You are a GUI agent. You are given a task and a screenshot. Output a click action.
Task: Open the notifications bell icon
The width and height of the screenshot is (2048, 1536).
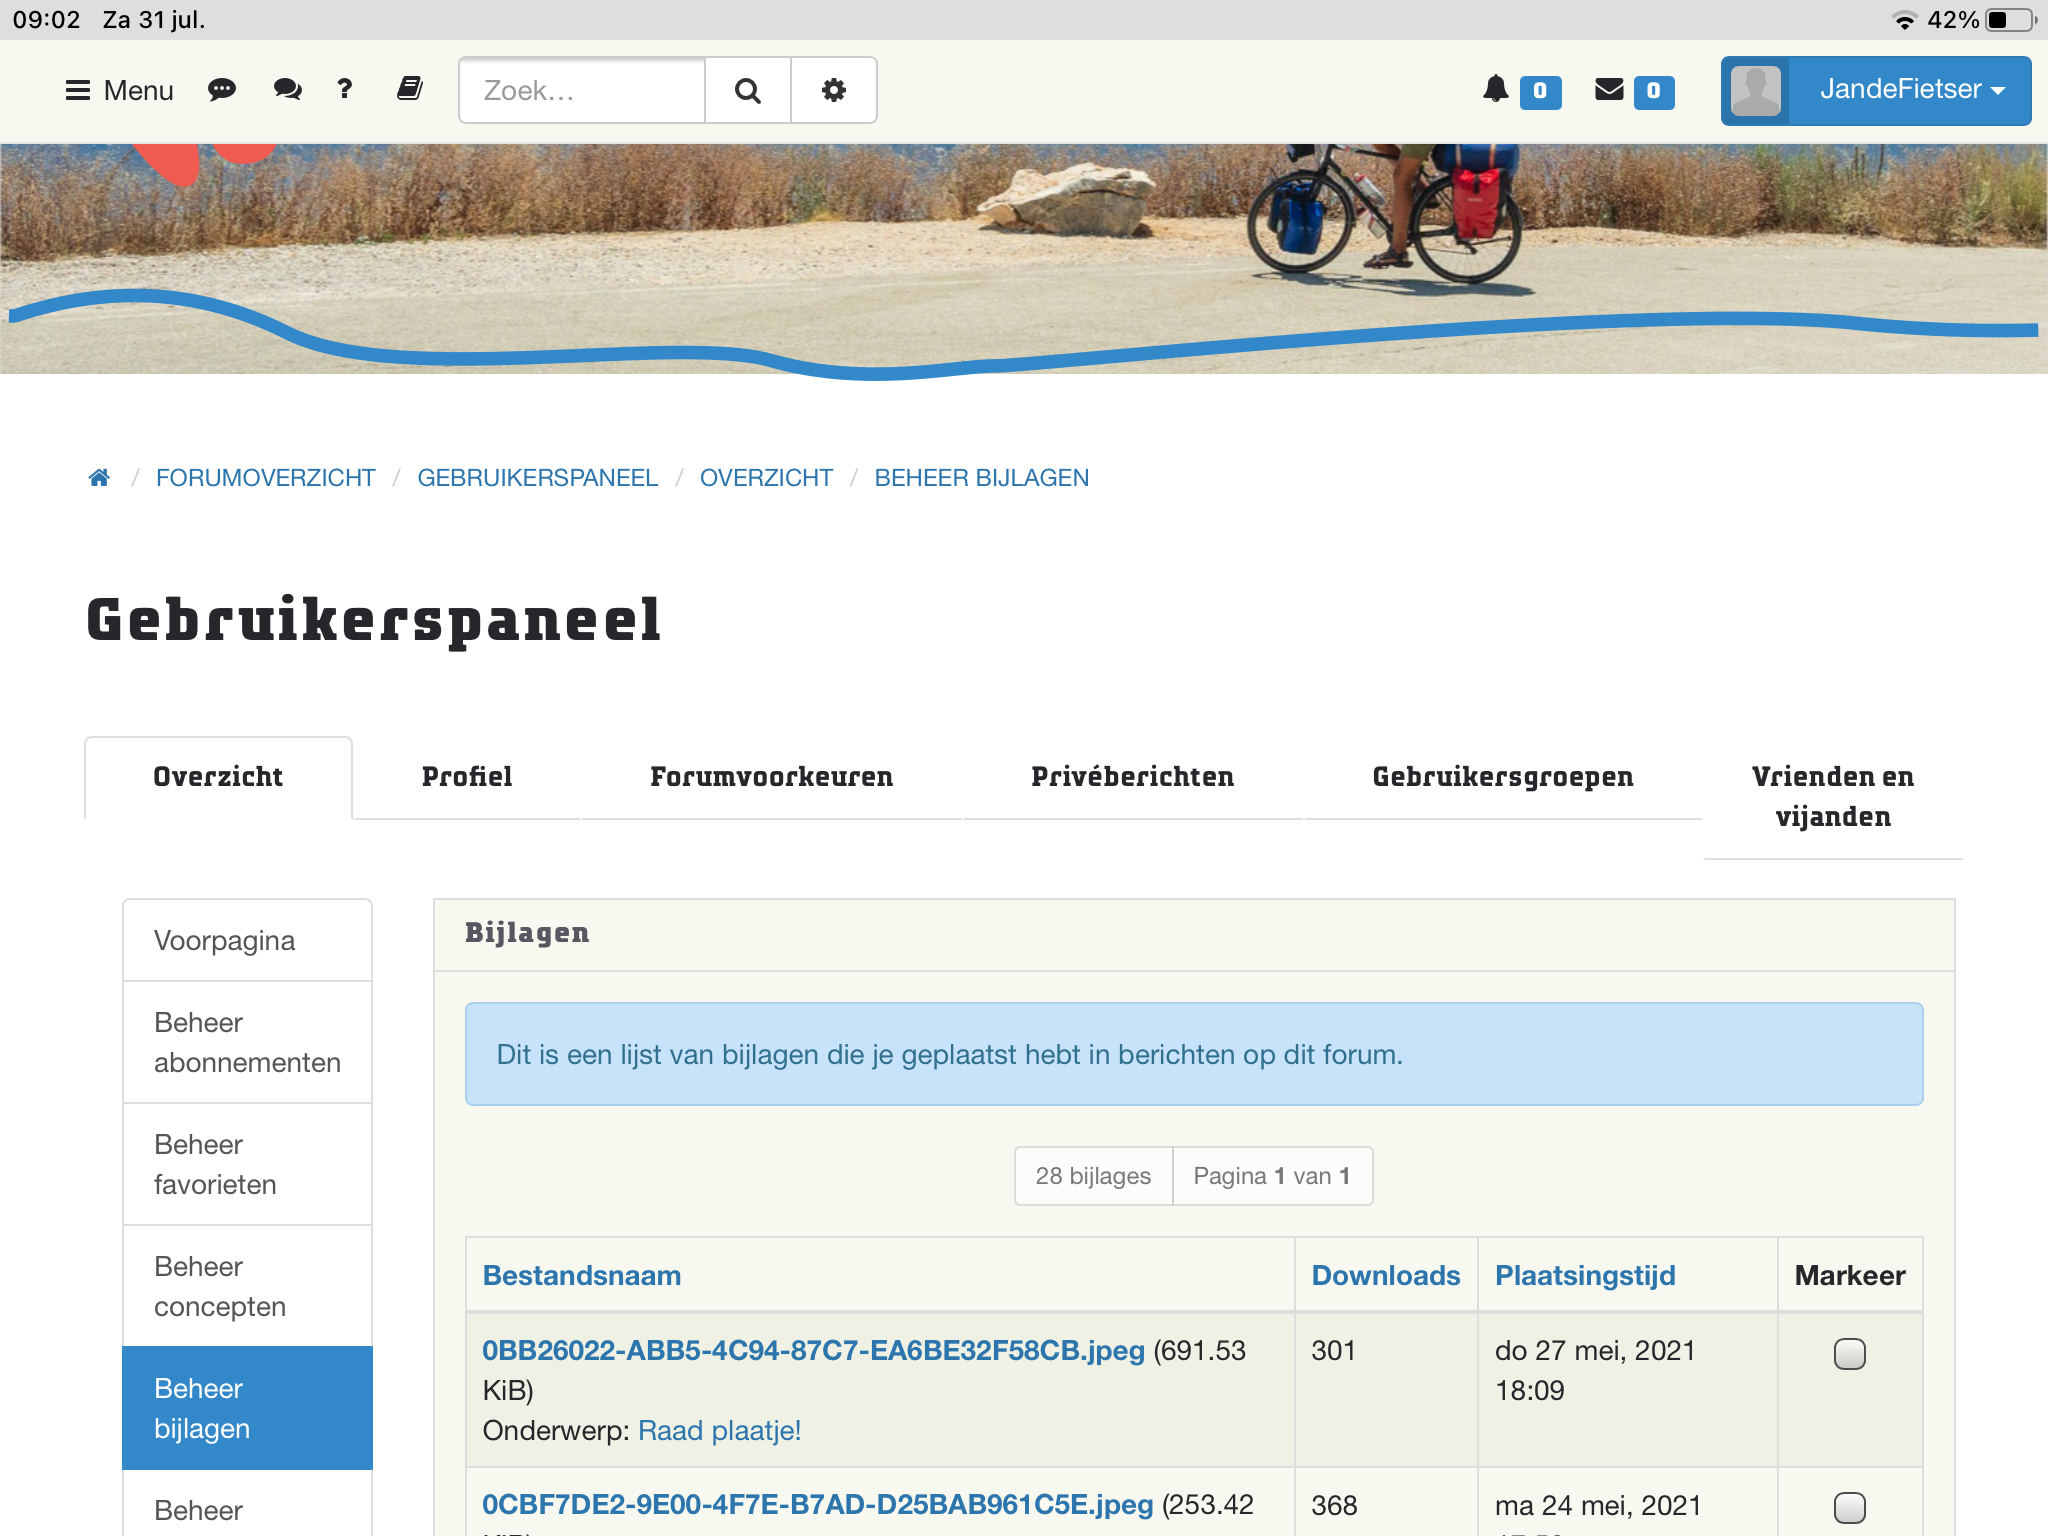1495,90
